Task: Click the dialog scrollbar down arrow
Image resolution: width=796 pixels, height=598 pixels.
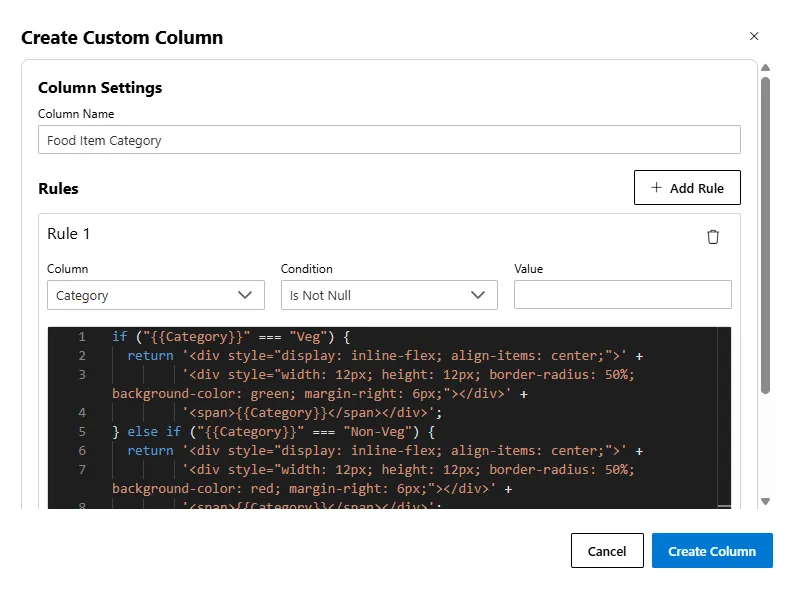Action: tap(765, 501)
